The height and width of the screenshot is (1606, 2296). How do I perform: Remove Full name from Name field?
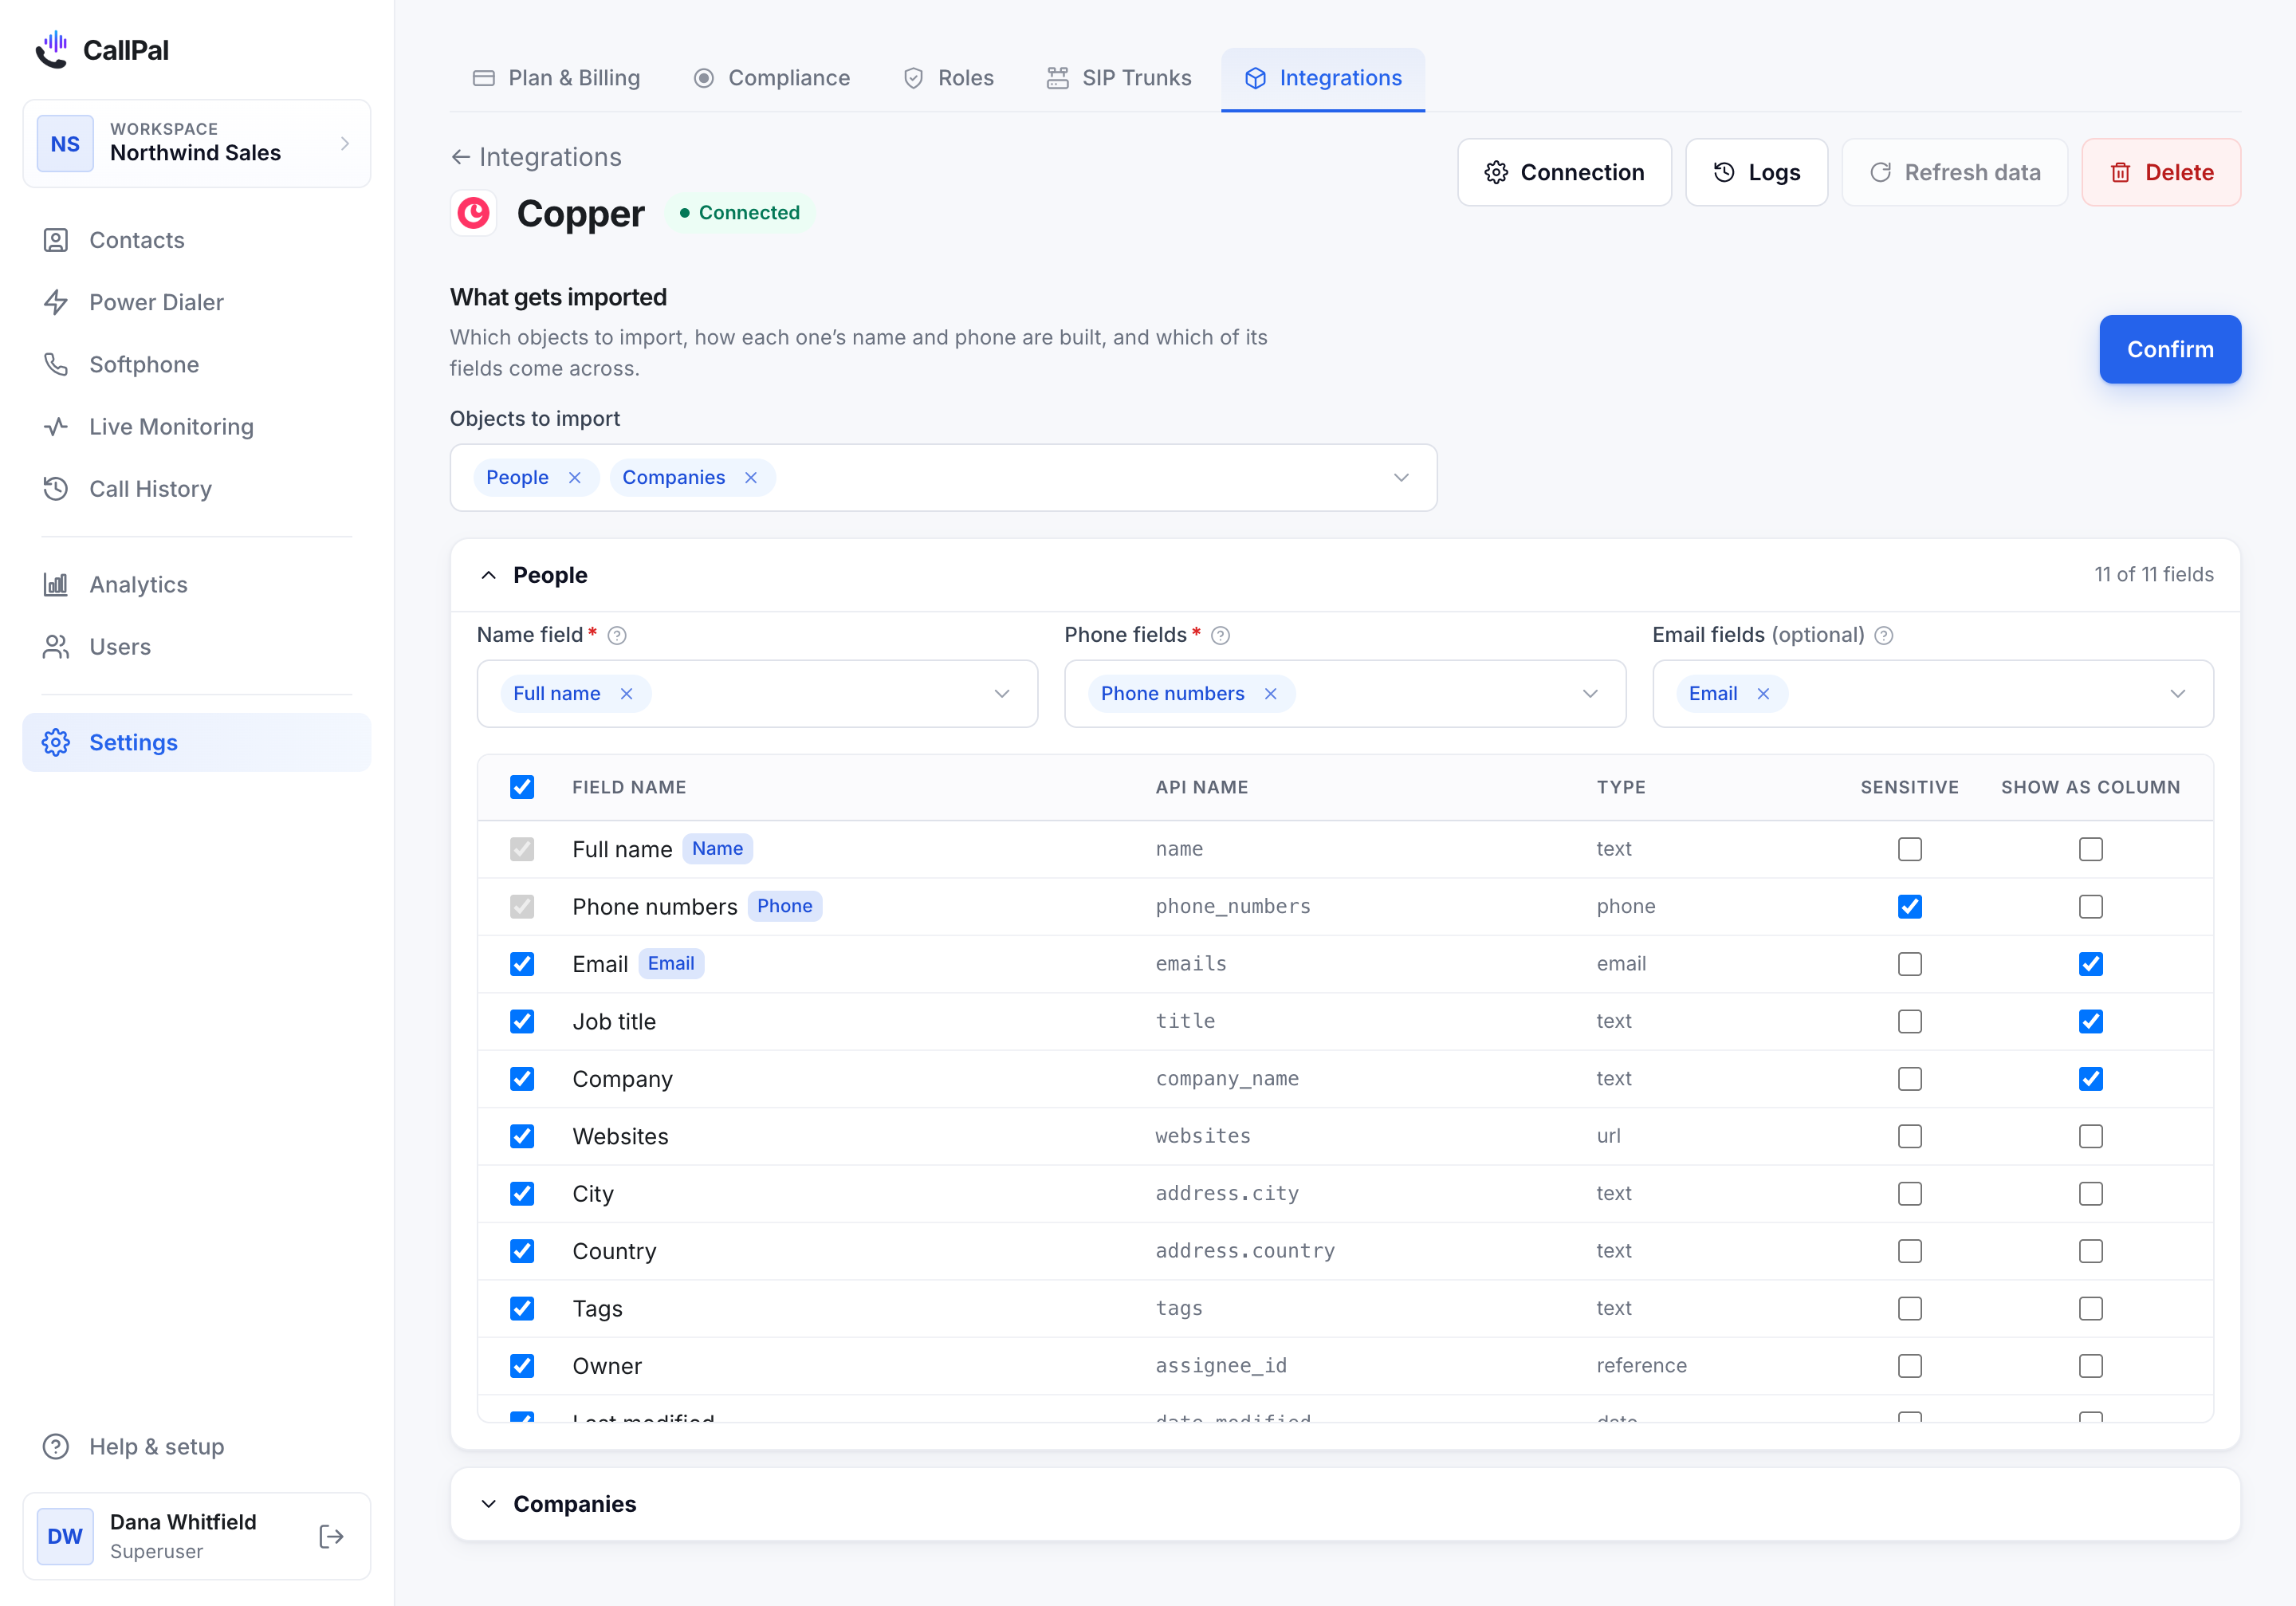click(x=627, y=694)
